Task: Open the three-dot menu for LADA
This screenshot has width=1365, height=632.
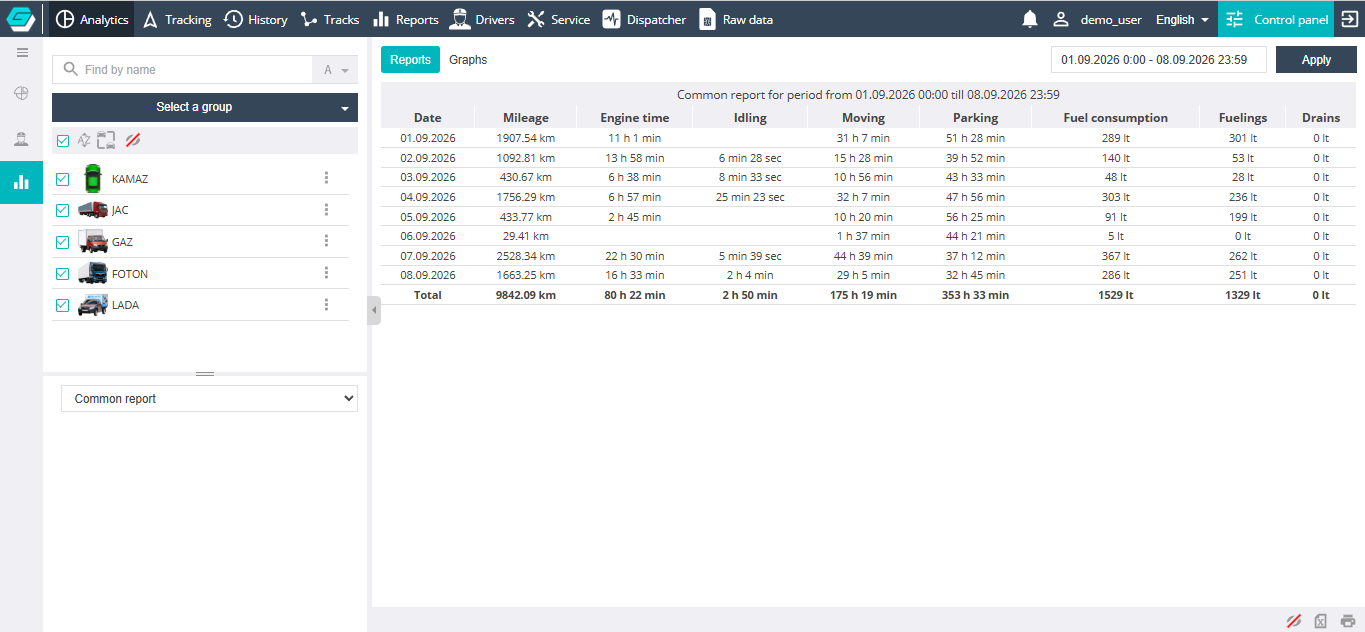Action: pyautogui.click(x=326, y=305)
